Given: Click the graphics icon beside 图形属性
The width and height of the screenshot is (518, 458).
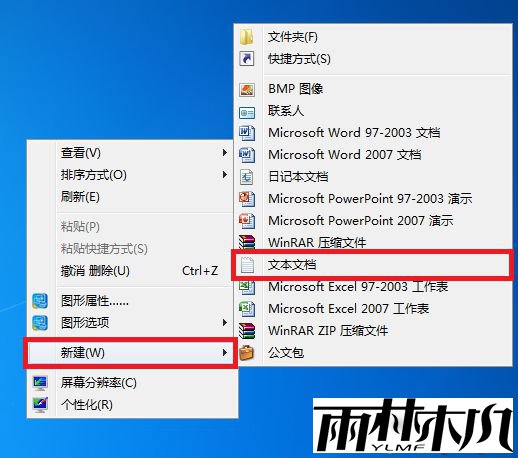Looking at the screenshot, I should coord(40,301).
